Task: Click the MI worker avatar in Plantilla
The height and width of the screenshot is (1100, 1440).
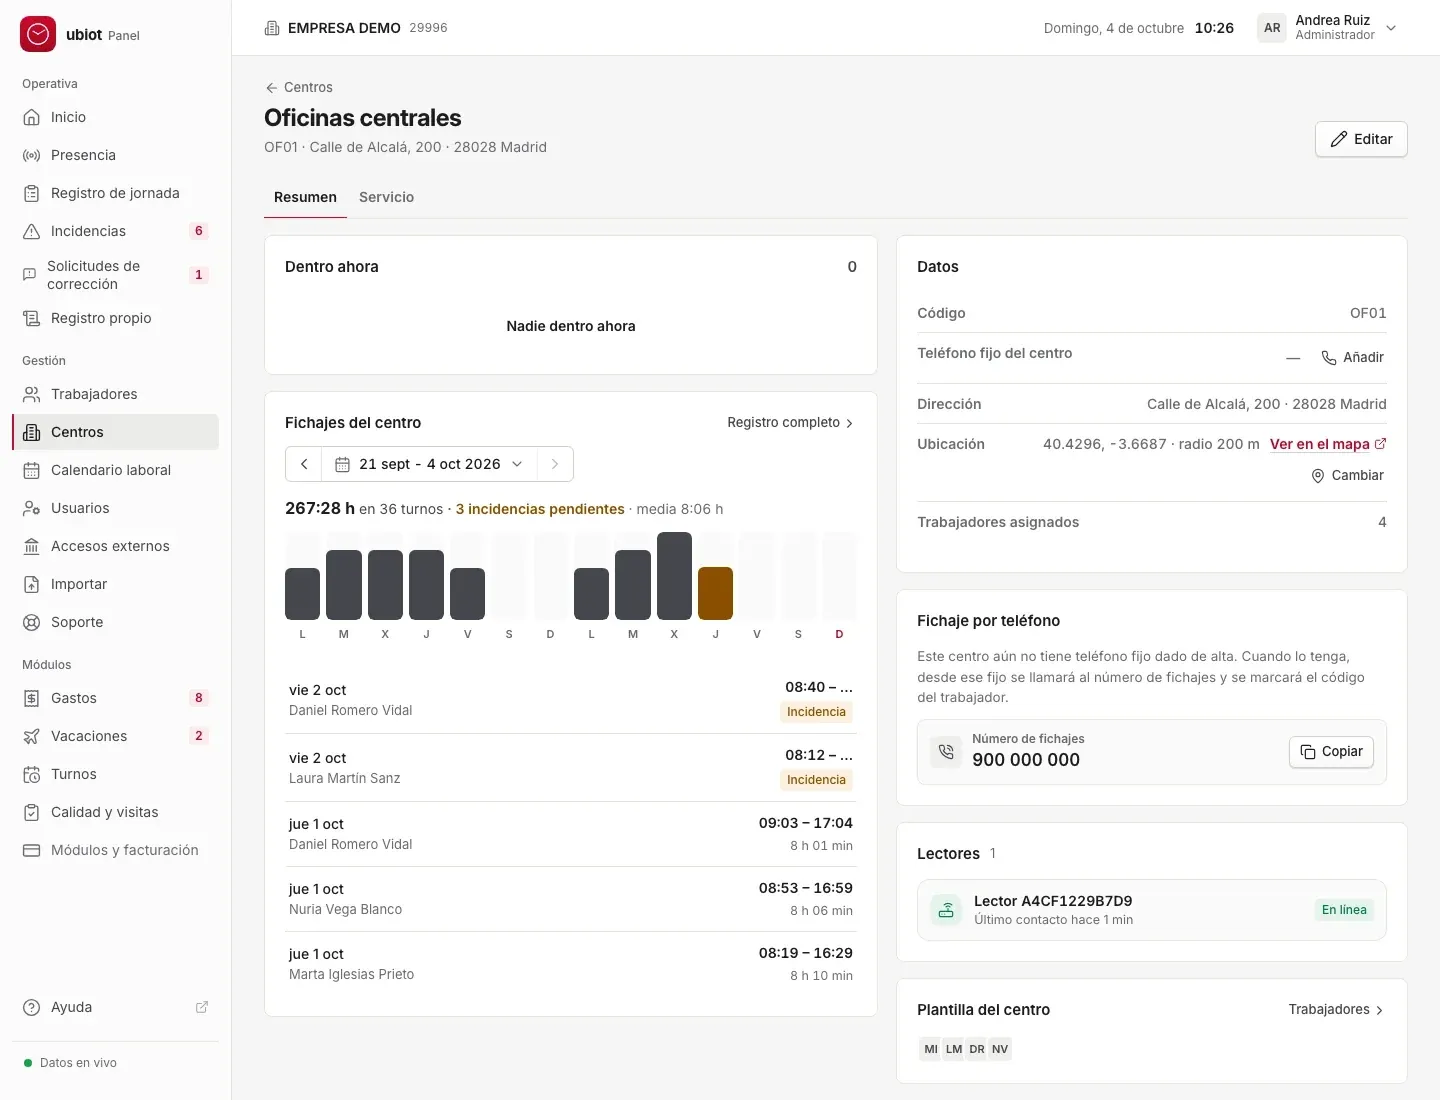Action: click(931, 1049)
